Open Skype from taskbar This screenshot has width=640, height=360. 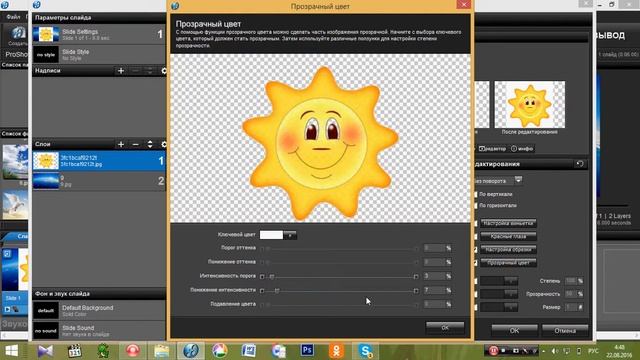tap(365, 351)
